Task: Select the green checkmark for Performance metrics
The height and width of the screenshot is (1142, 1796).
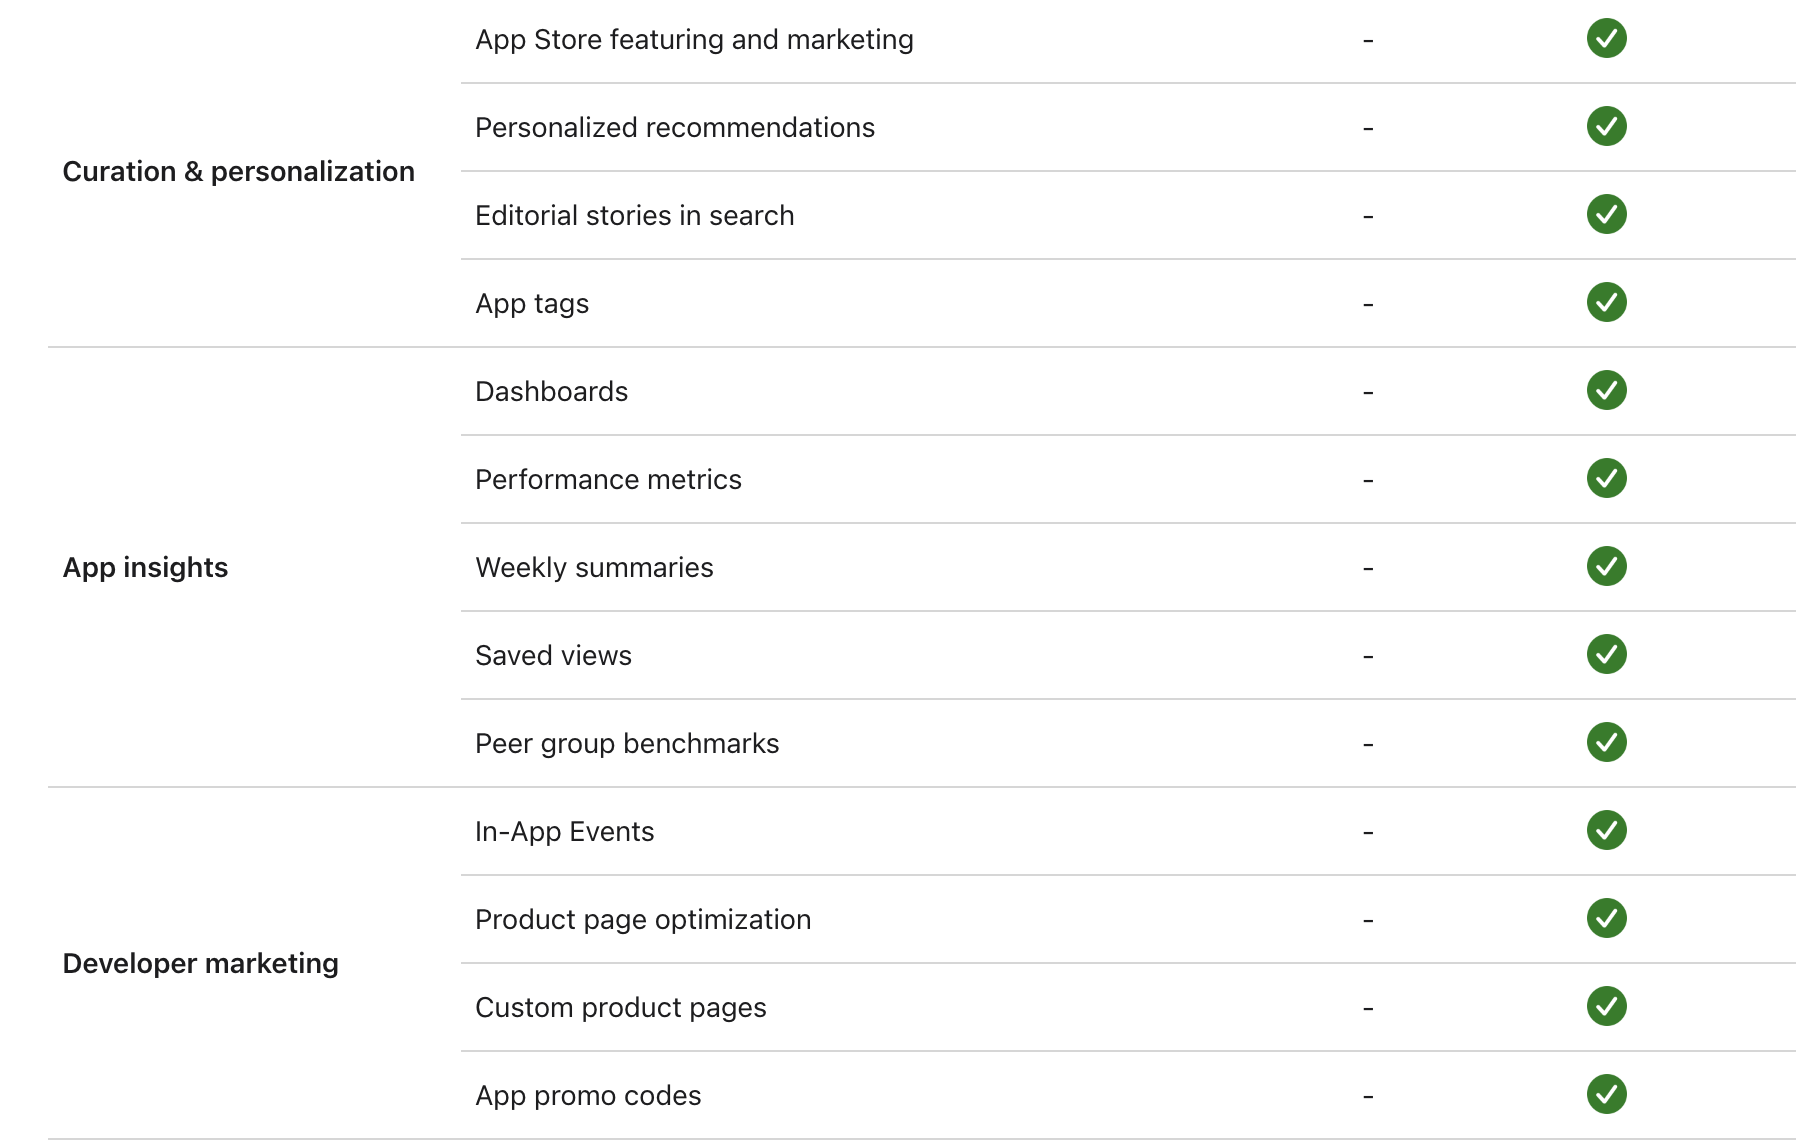Action: 1606,479
